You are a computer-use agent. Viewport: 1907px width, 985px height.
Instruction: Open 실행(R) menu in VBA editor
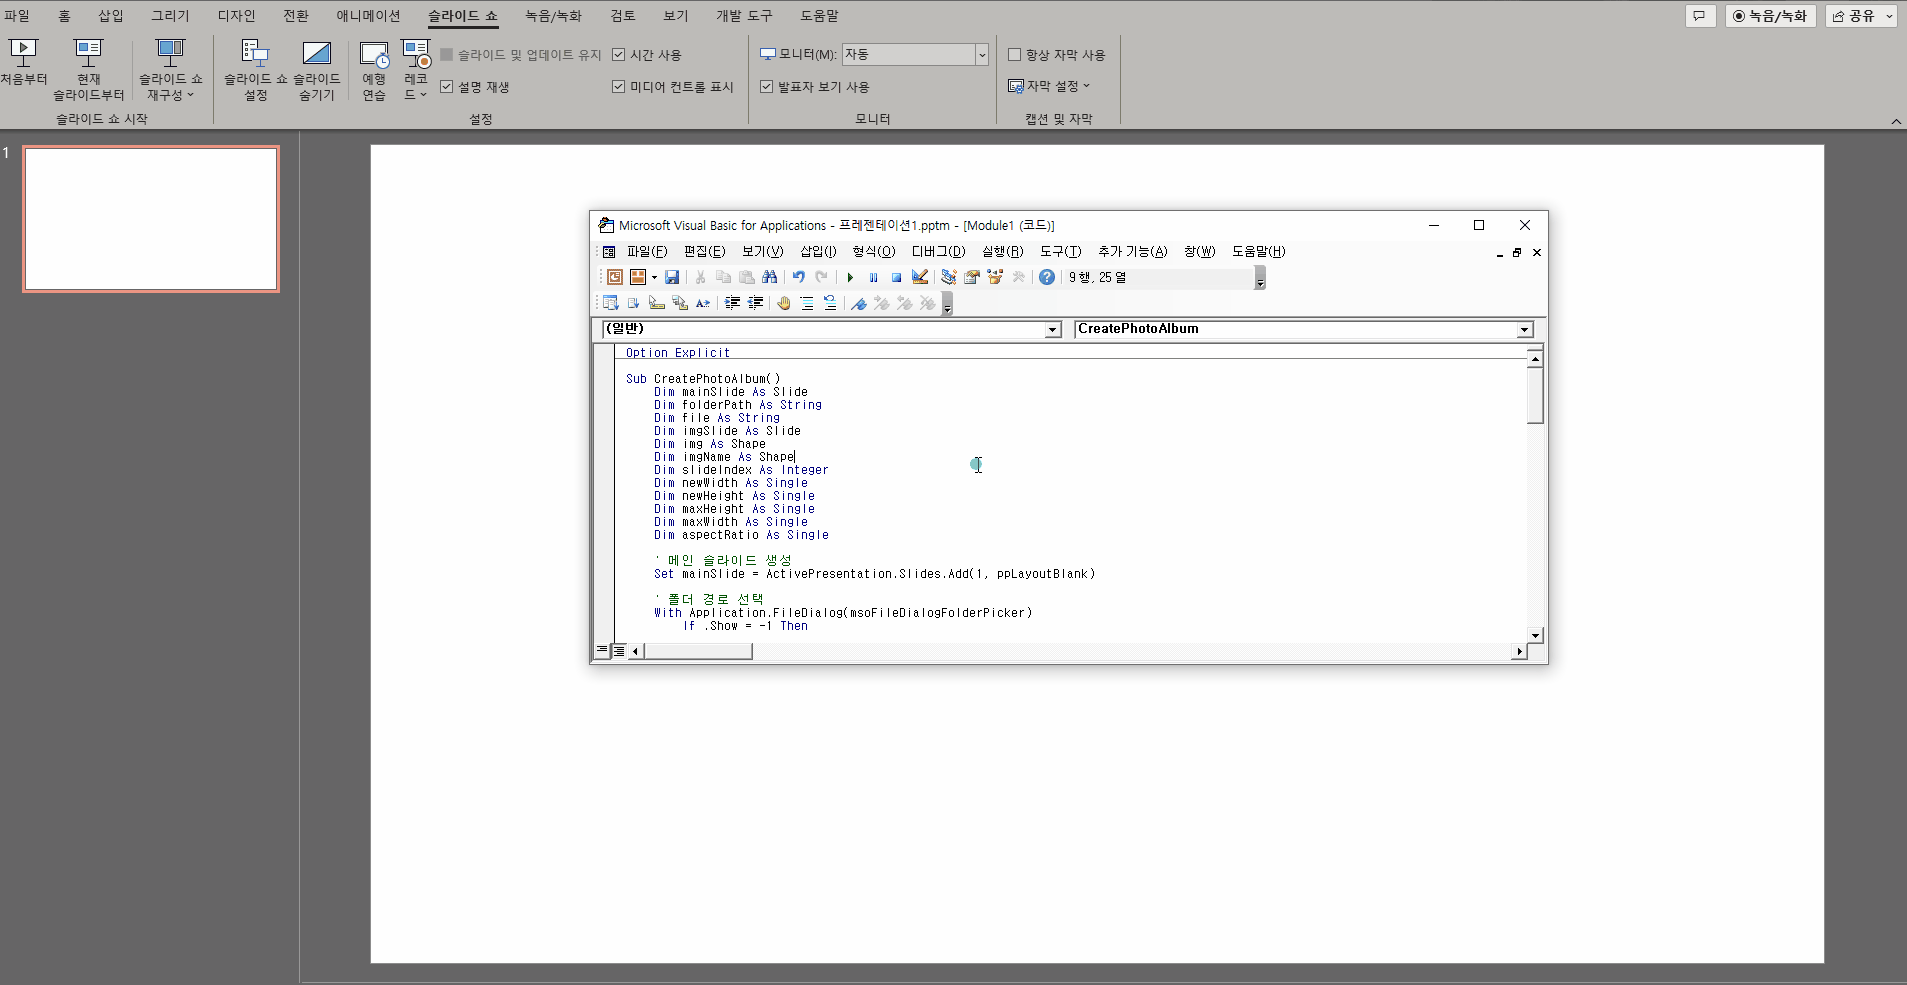(1002, 252)
